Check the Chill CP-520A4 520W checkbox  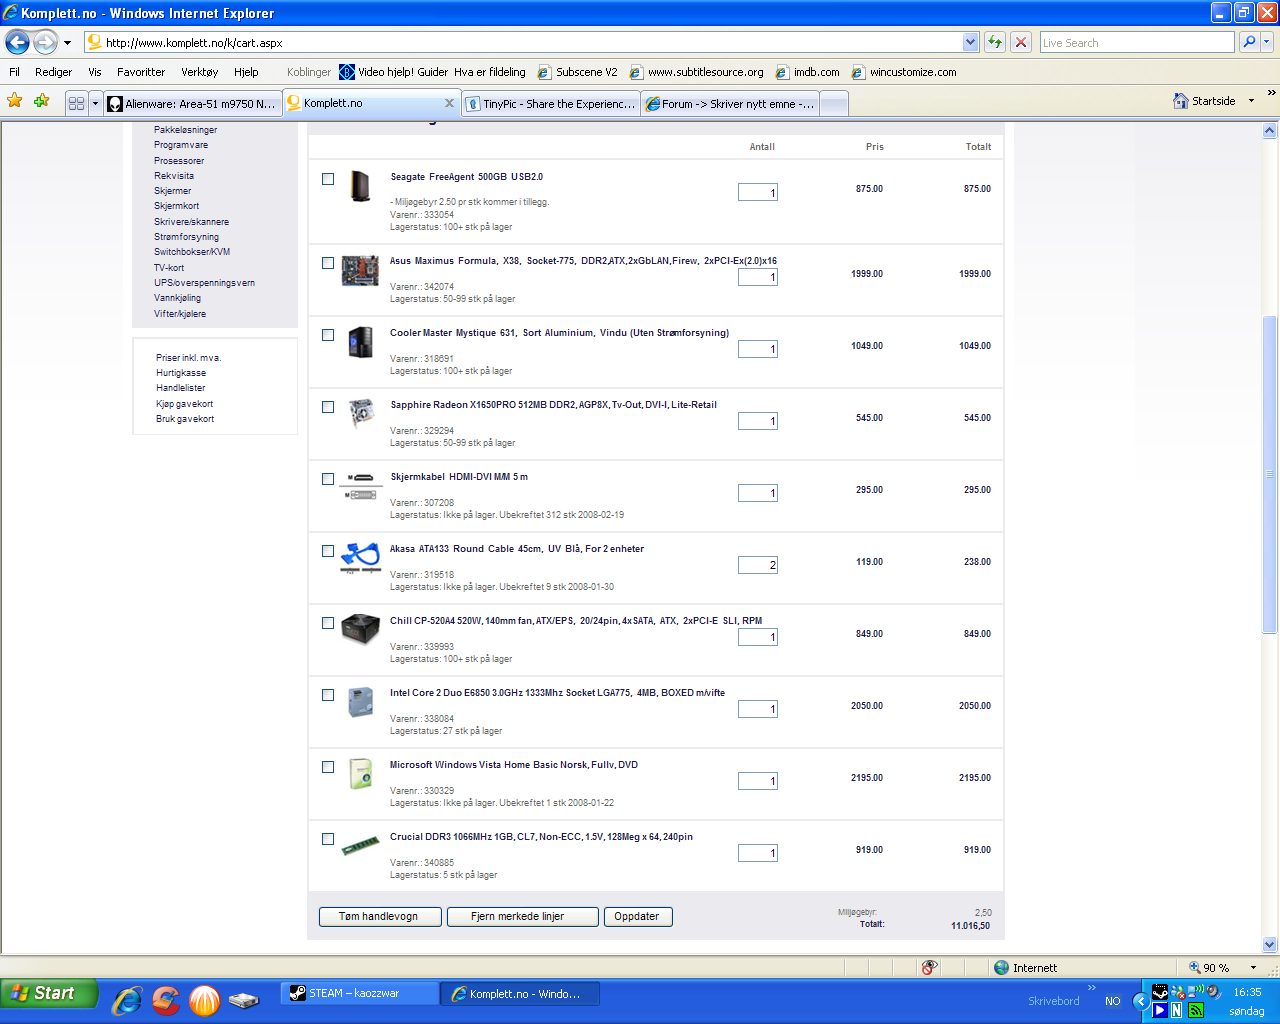point(328,623)
